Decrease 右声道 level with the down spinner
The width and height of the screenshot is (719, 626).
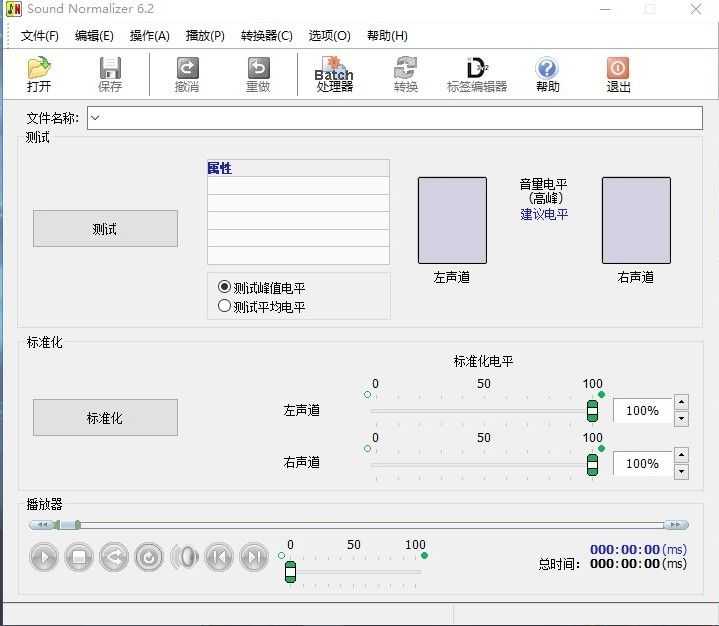point(681,471)
